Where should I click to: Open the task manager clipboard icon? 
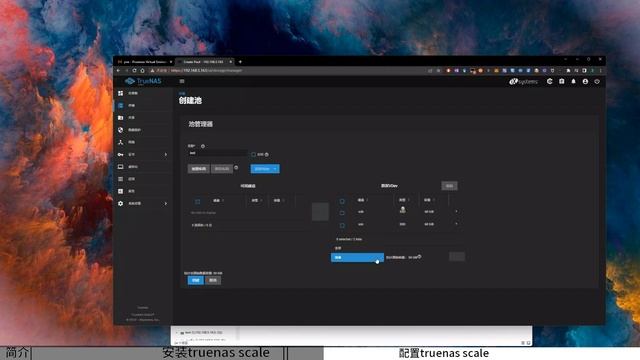pyautogui.click(x=562, y=82)
